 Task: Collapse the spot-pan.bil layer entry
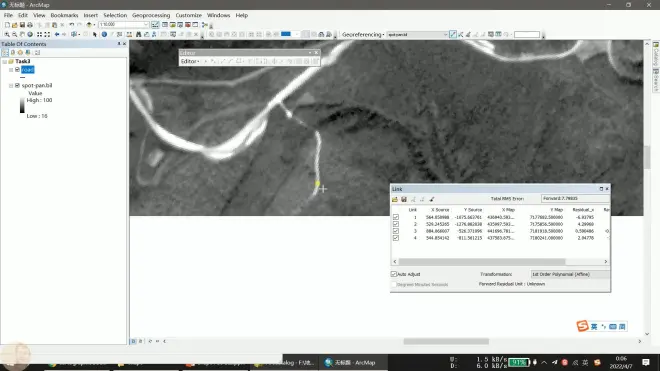point(11,85)
